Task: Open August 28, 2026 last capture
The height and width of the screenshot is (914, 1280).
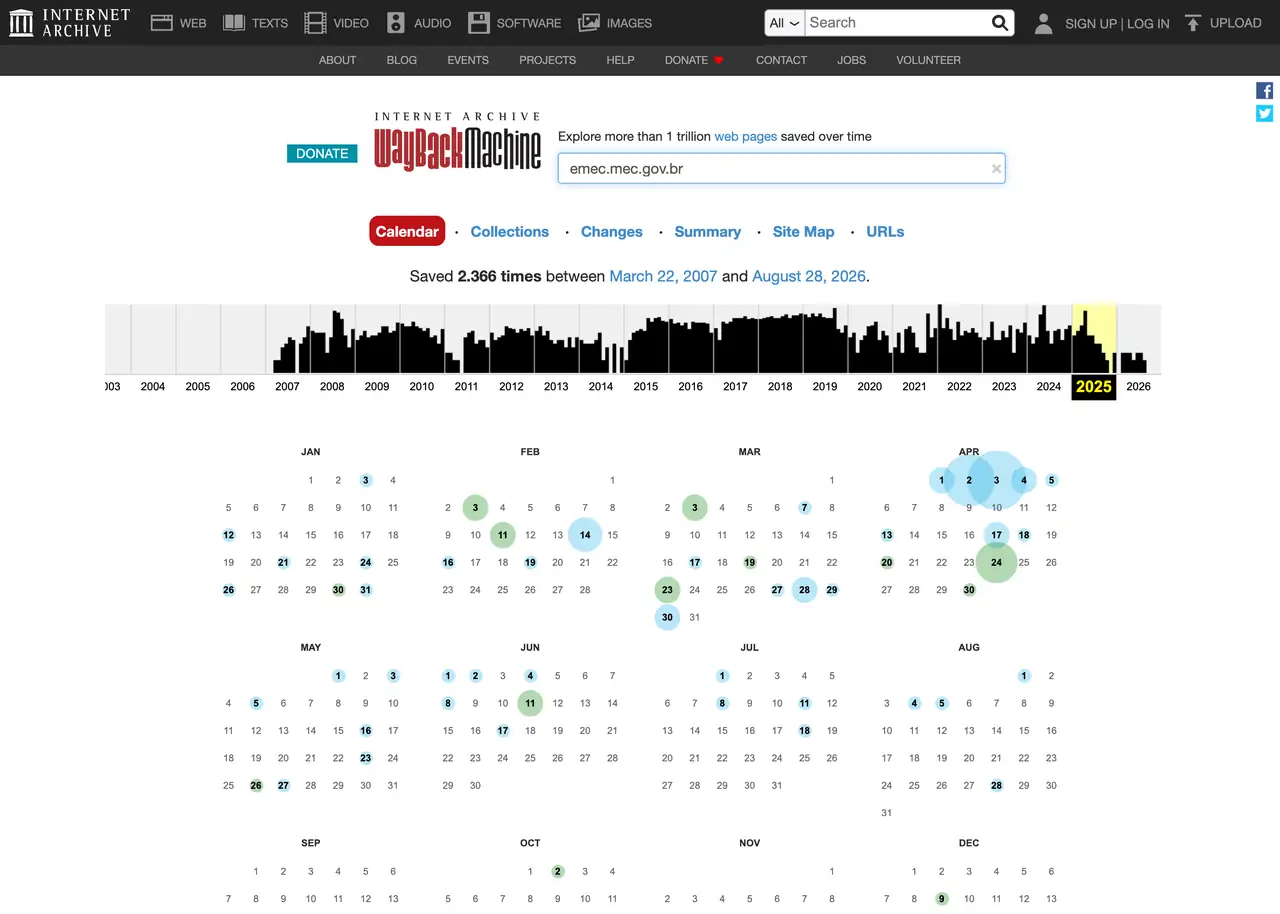Action: pos(809,276)
